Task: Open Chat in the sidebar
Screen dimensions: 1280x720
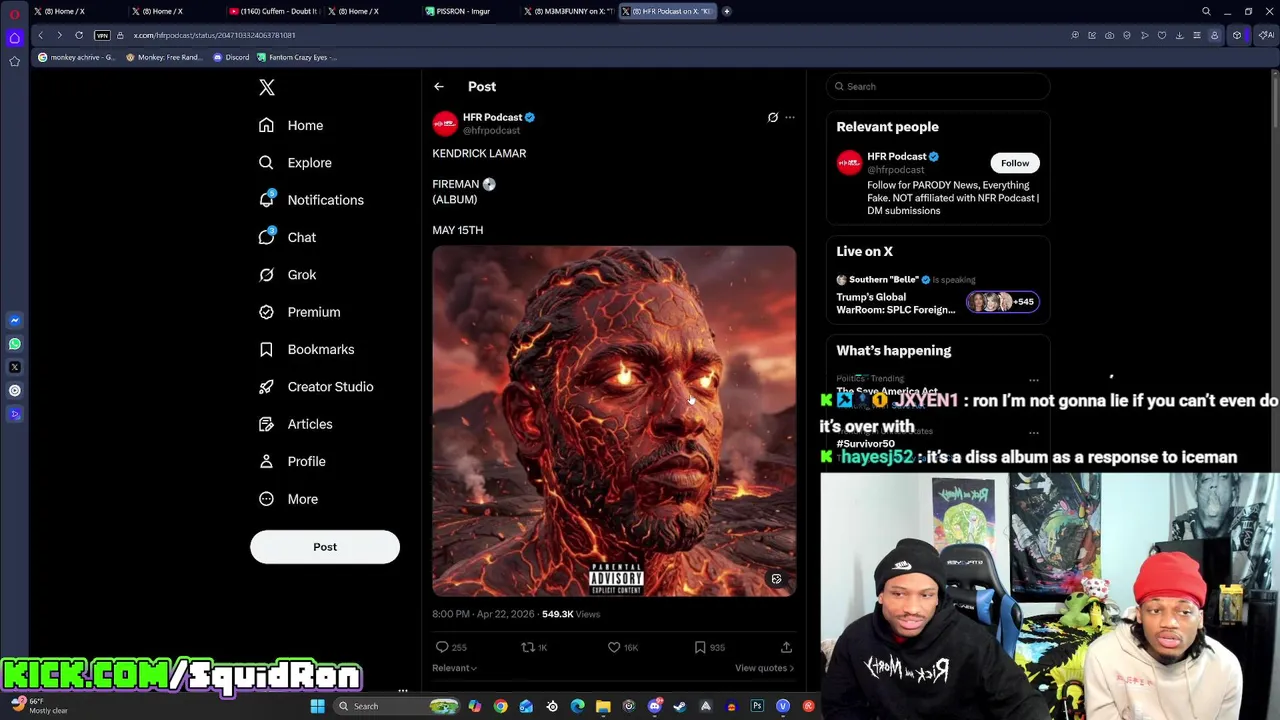Action: coord(287,237)
